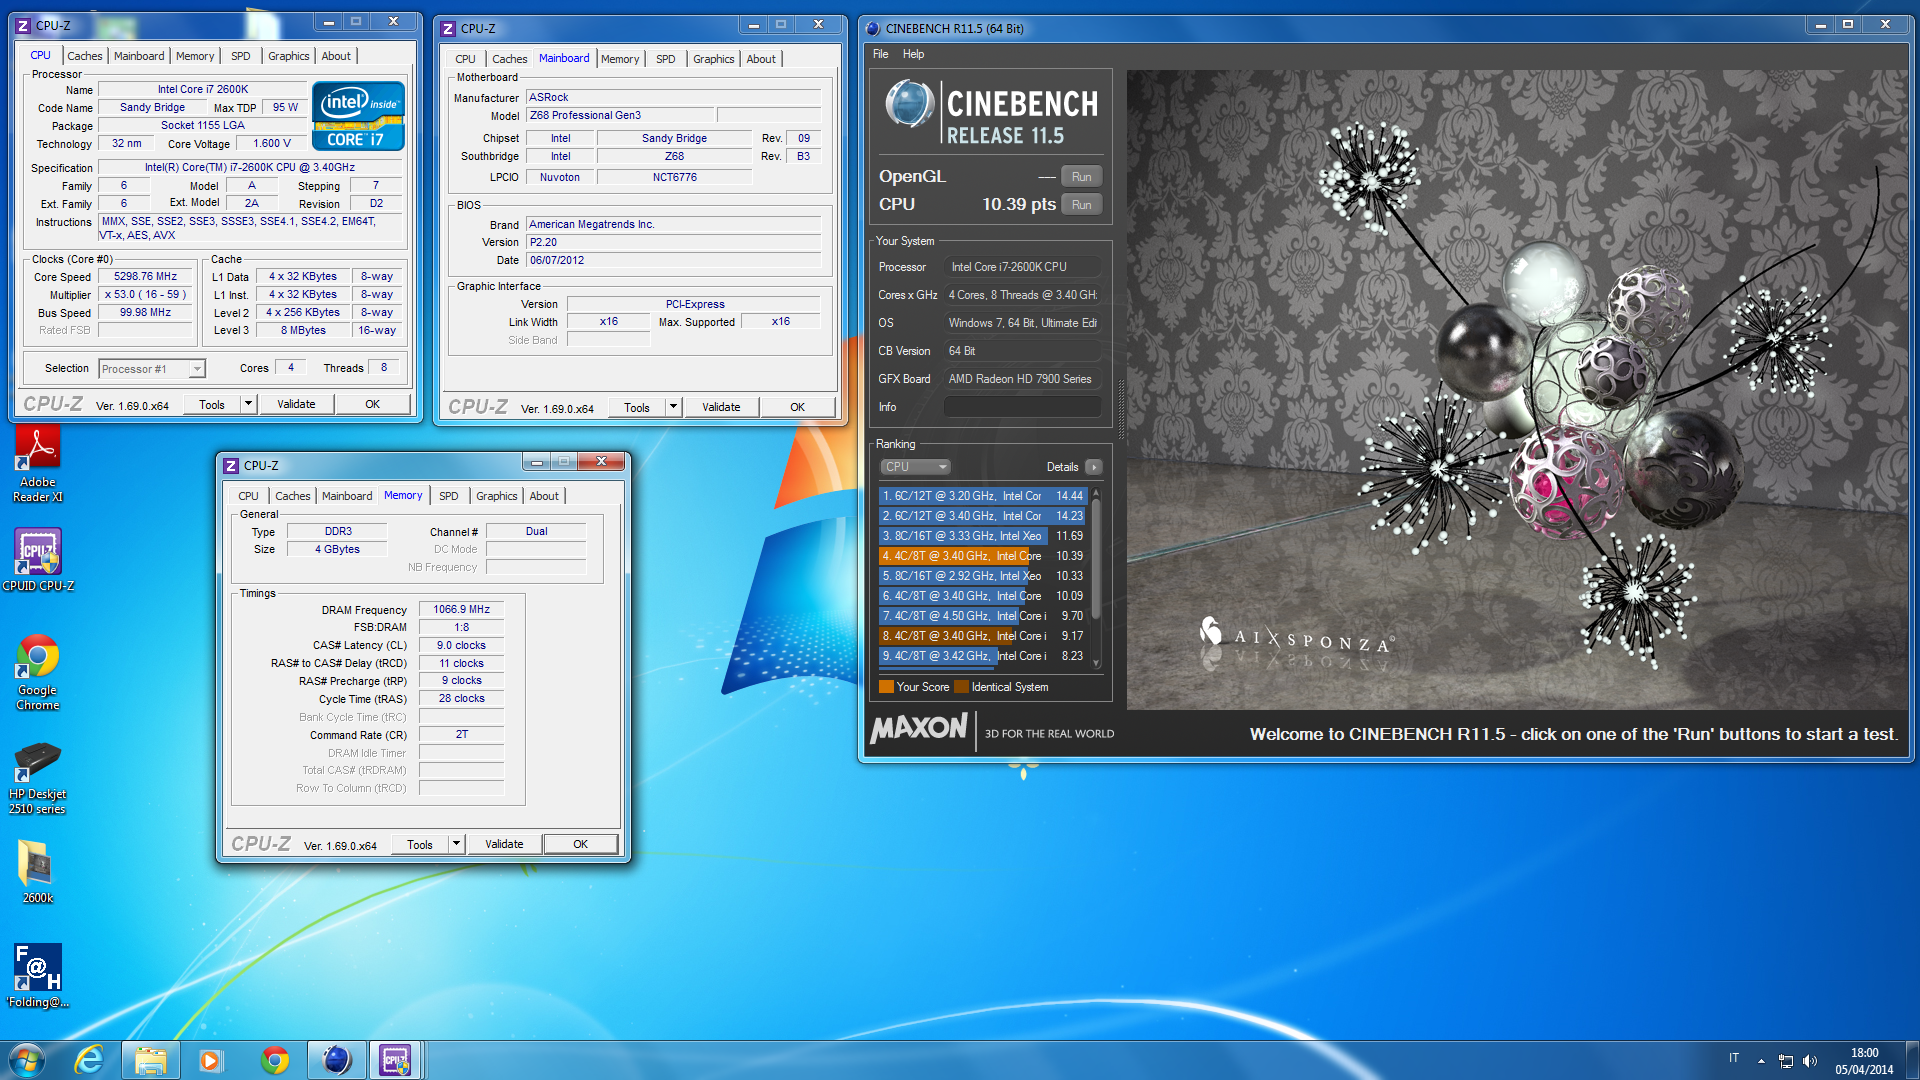The height and width of the screenshot is (1080, 1920).
Task: Open ranking Details arrow button
Action: [x=1094, y=467]
